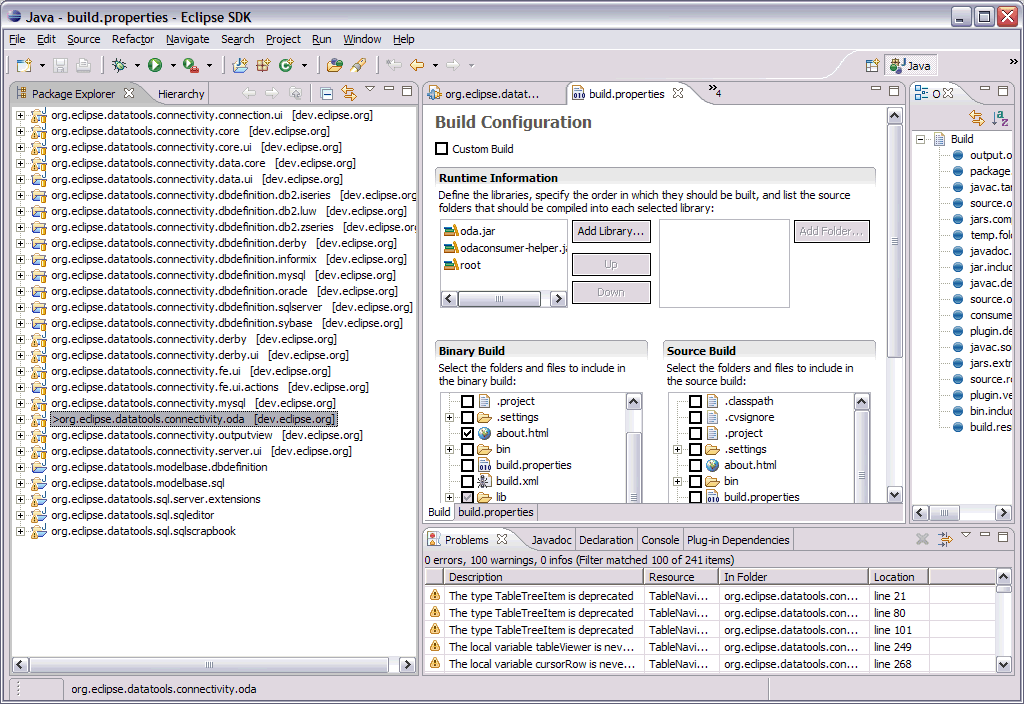Click the library list horizontal scrollbar thumb

click(500, 298)
